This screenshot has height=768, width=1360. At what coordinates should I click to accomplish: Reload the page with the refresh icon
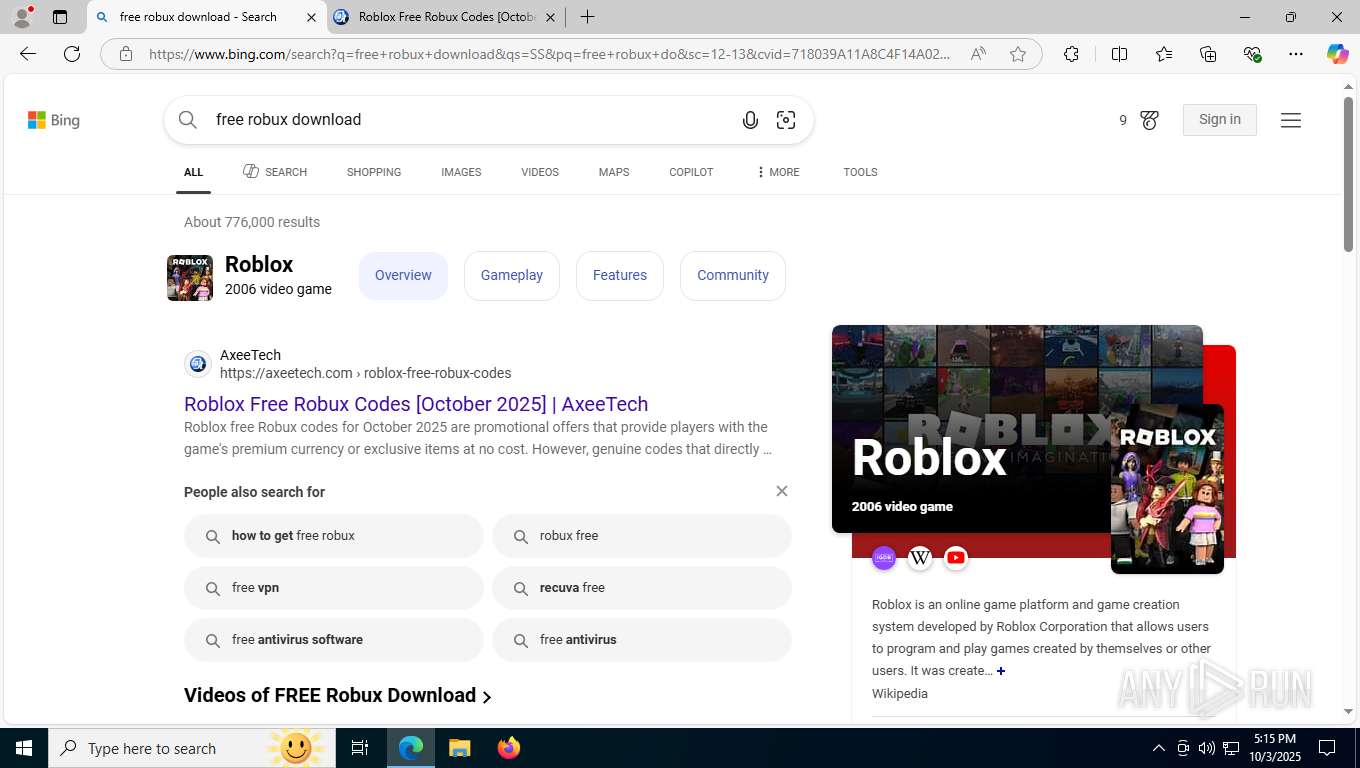(72, 54)
